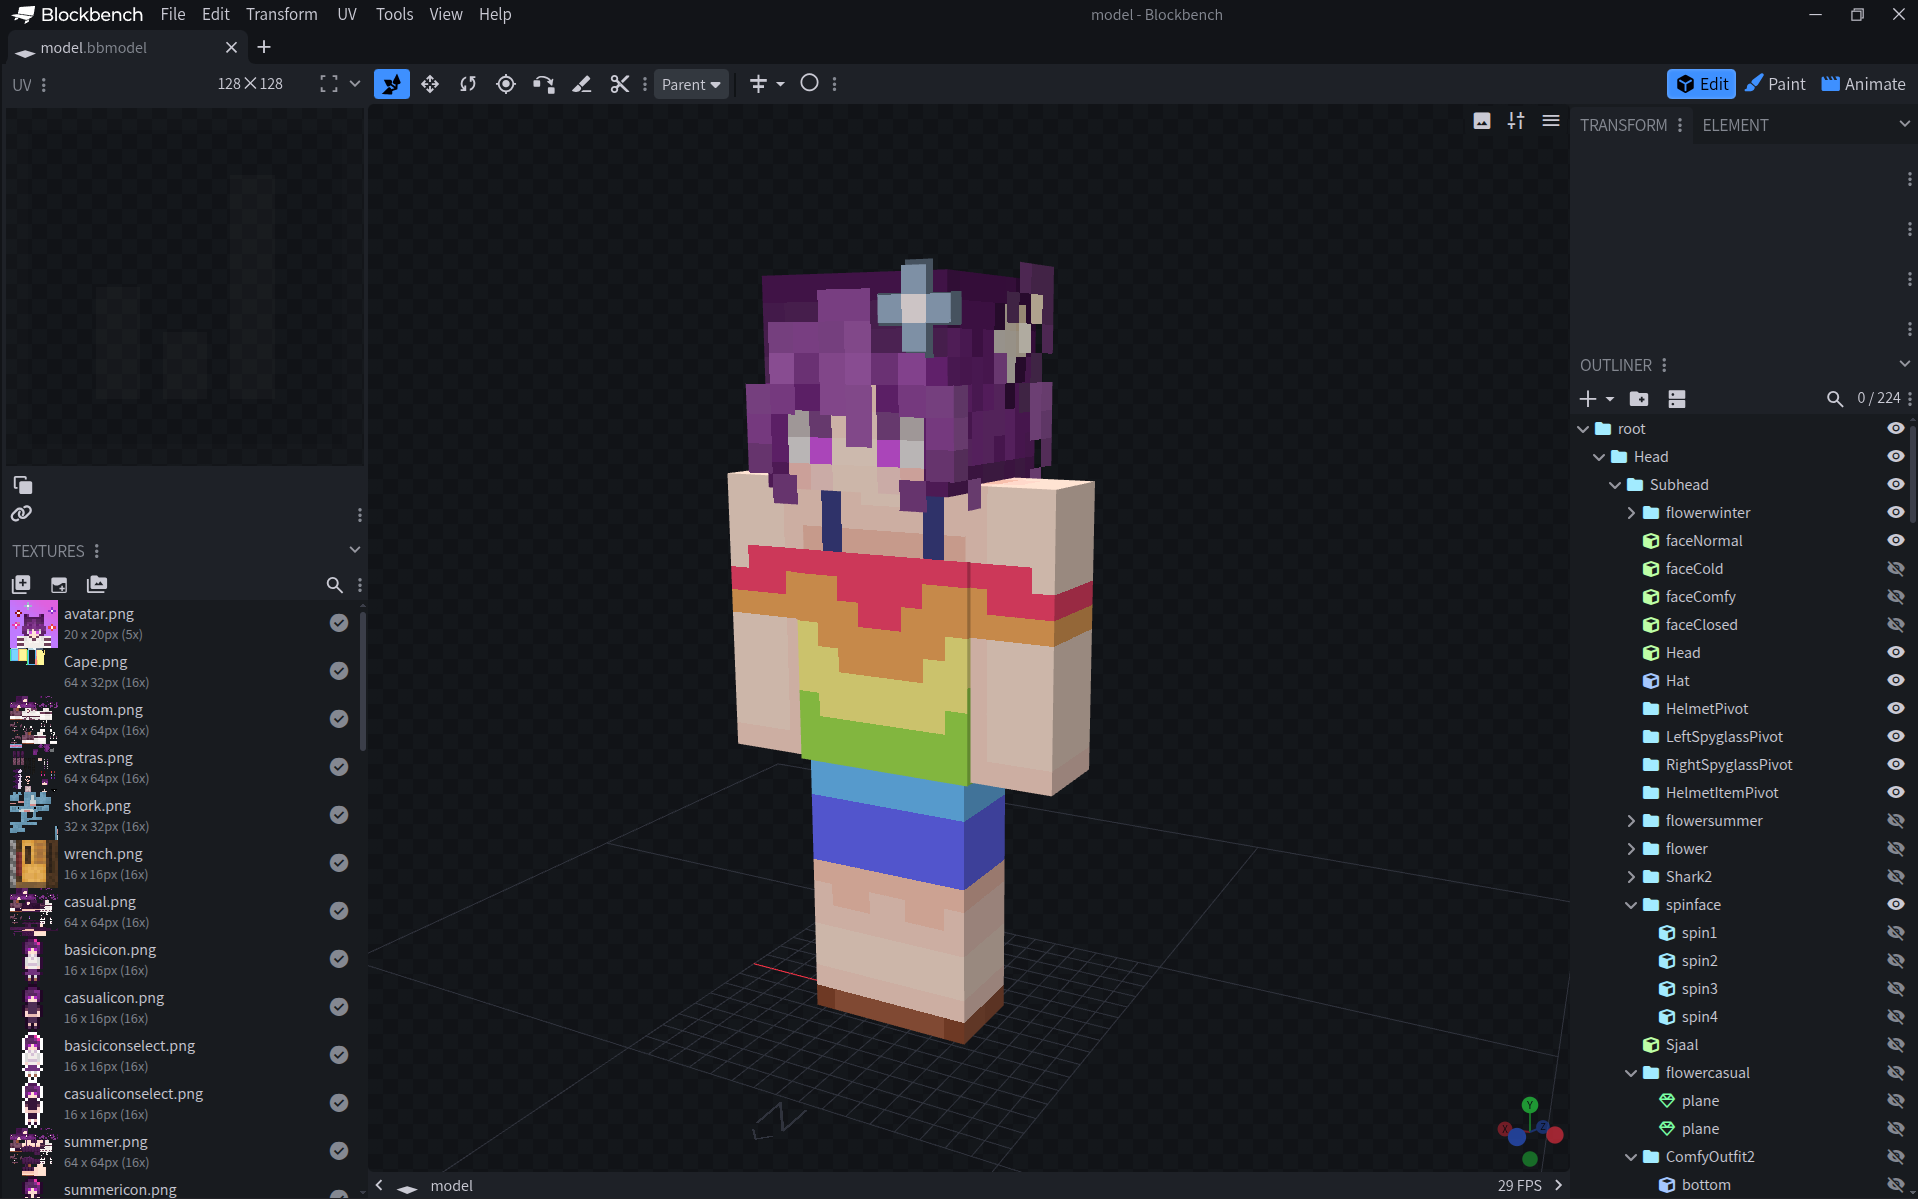Viewport: 1918px width, 1199px height.
Task: Expand the Shark2 group
Action: (1631, 877)
